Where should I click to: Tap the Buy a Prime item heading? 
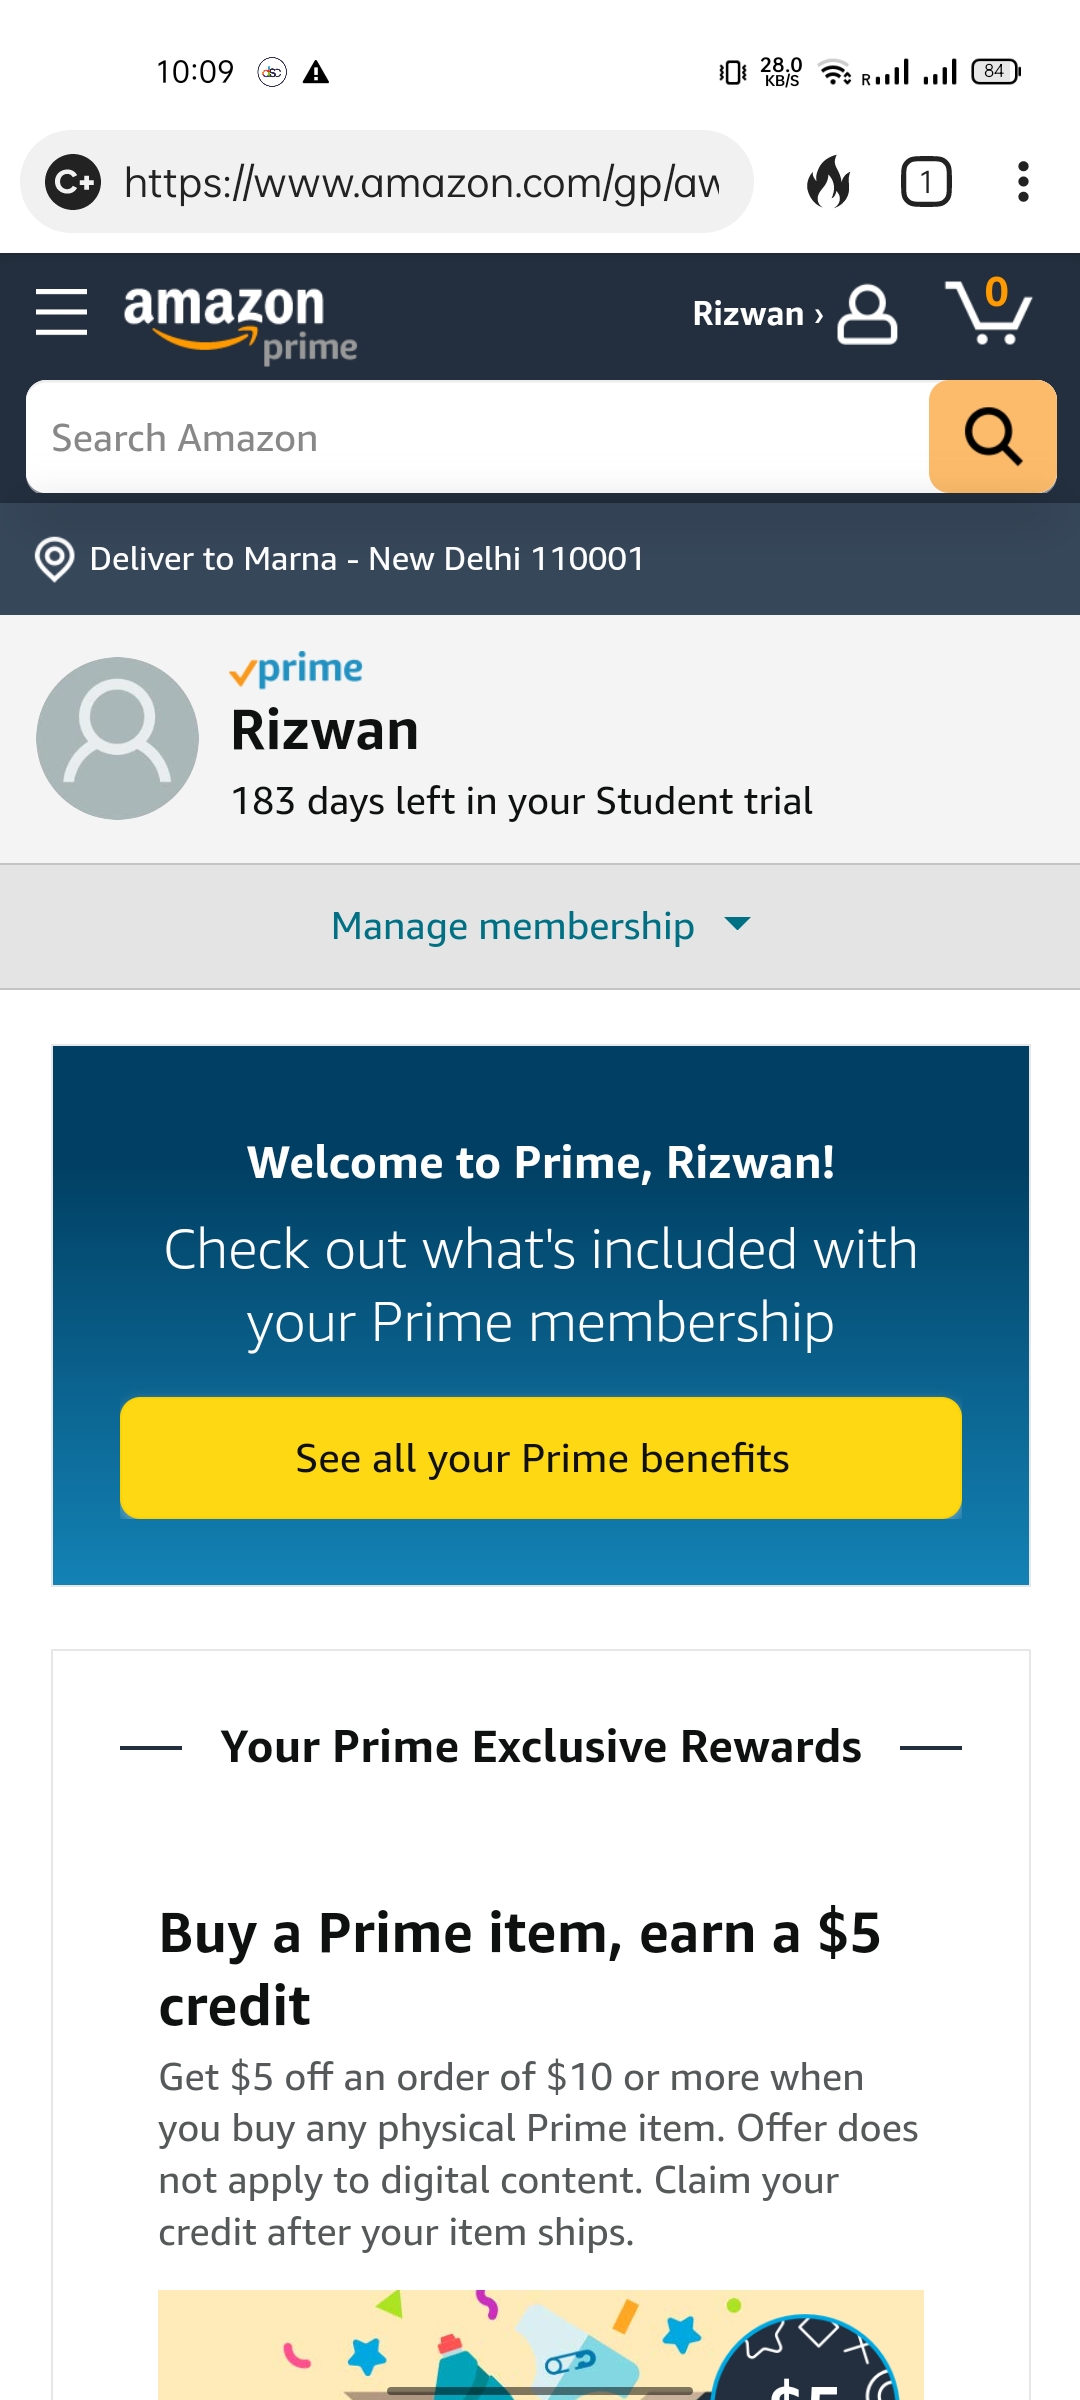click(519, 1968)
